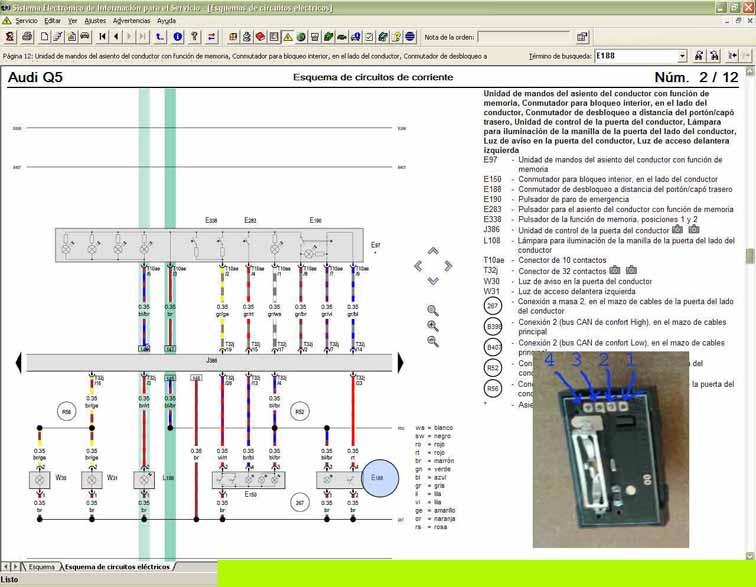The width and height of the screenshot is (756, 587).
Task: Click tab-scroll right arrow at bottom
Action: [15, 567]
